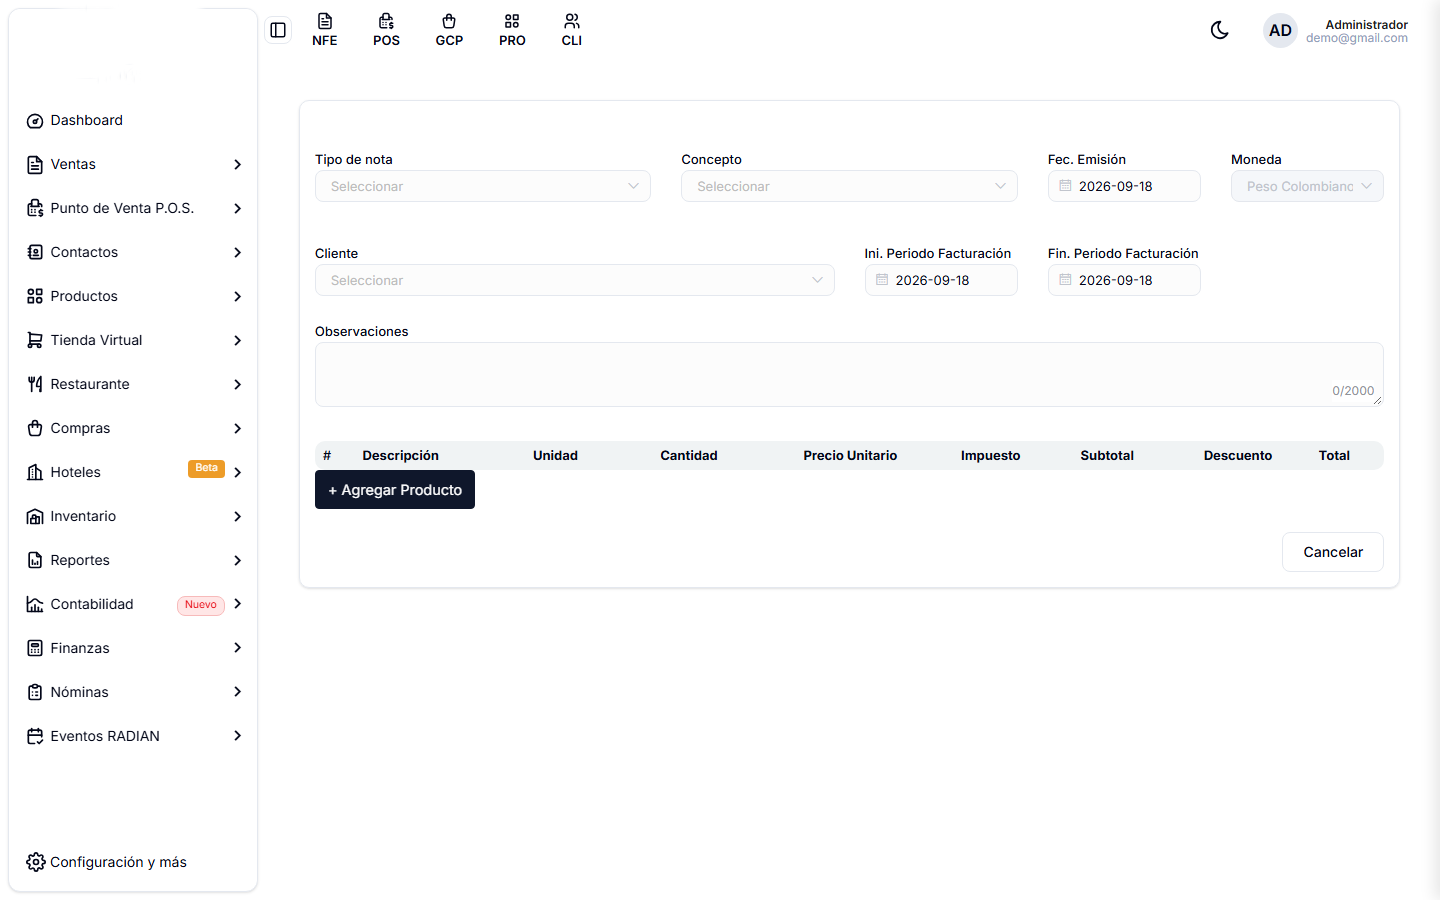Open the Moneda Peso Colombiano dropdown
1440x900 pixels.
click(x=1307, y=186)
